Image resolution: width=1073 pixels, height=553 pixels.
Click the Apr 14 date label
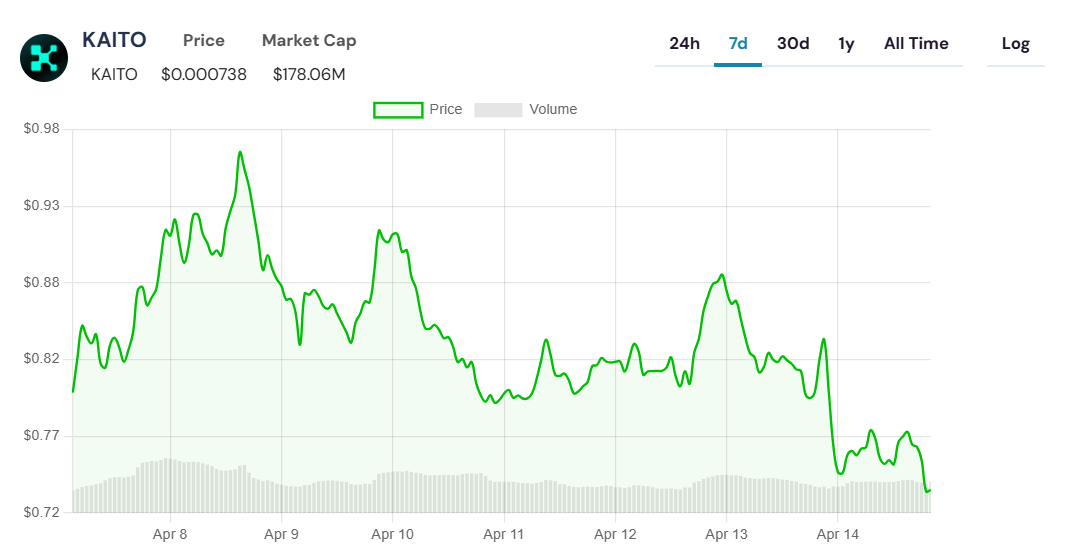point(838,535)
